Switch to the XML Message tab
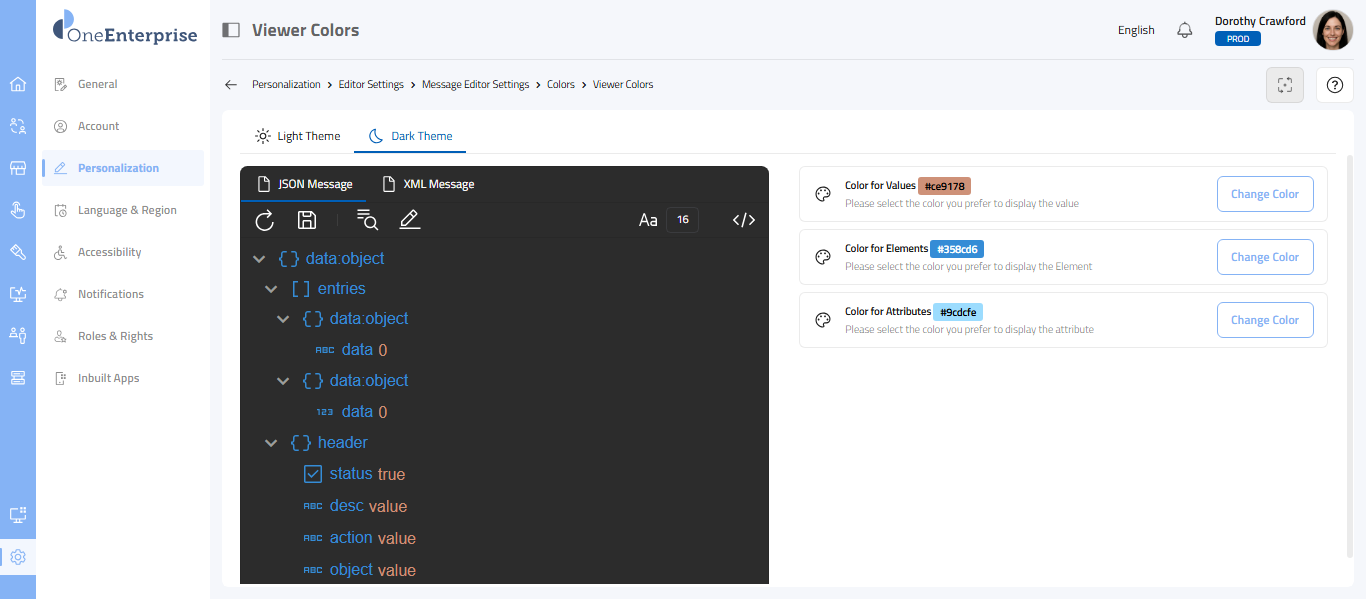Viewport: 1366px width, 599px height. tap(428, 184)
